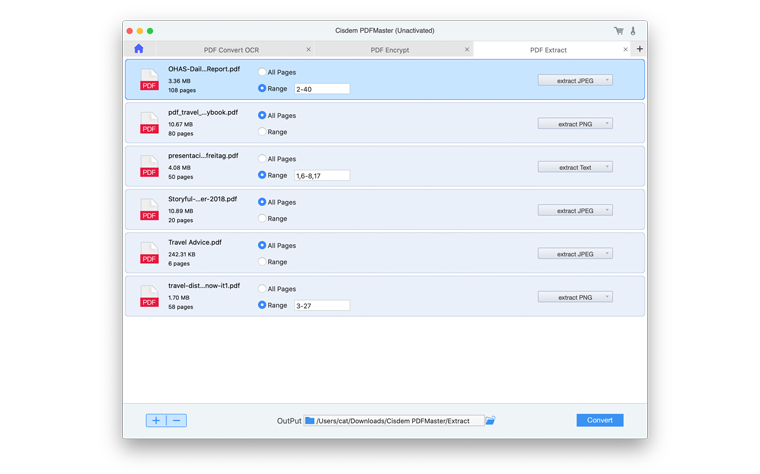Click the Output path field
Viewport: 760px width, 474px height.
(x=394, y=421)
